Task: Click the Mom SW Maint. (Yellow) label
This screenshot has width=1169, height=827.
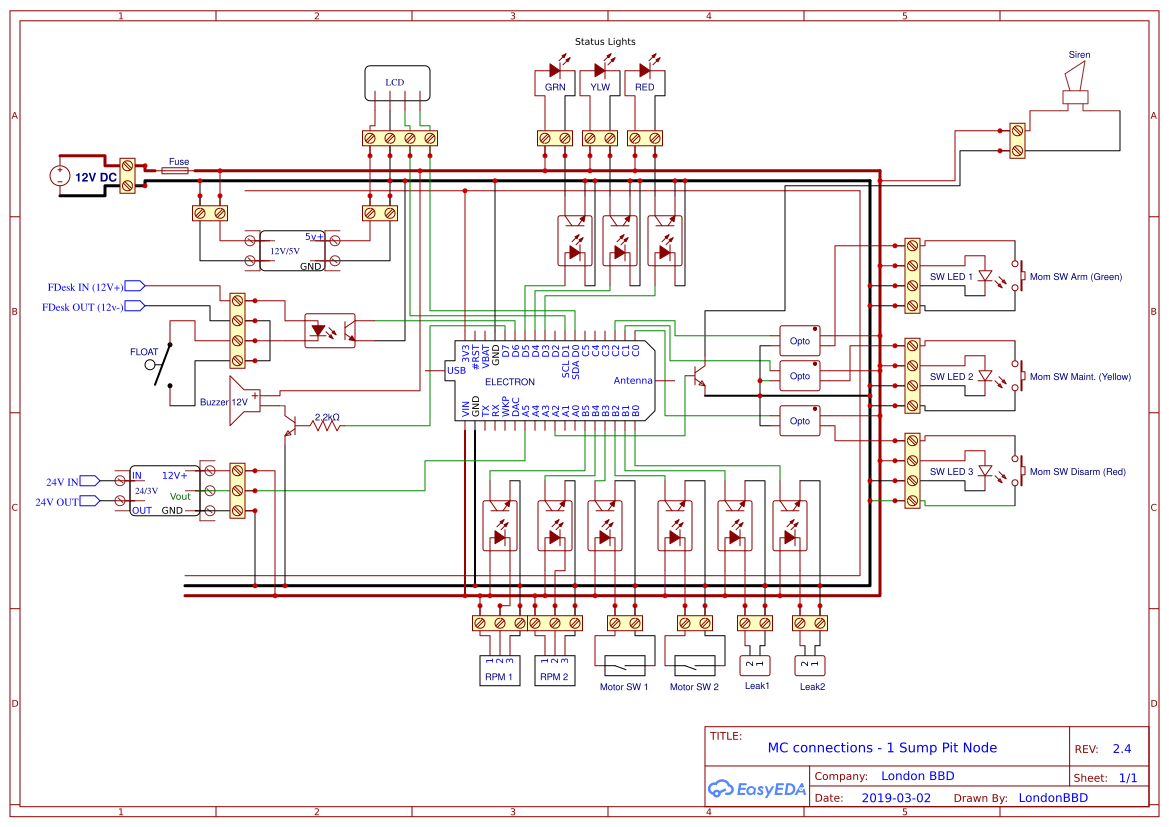Action: point(1080,377)
